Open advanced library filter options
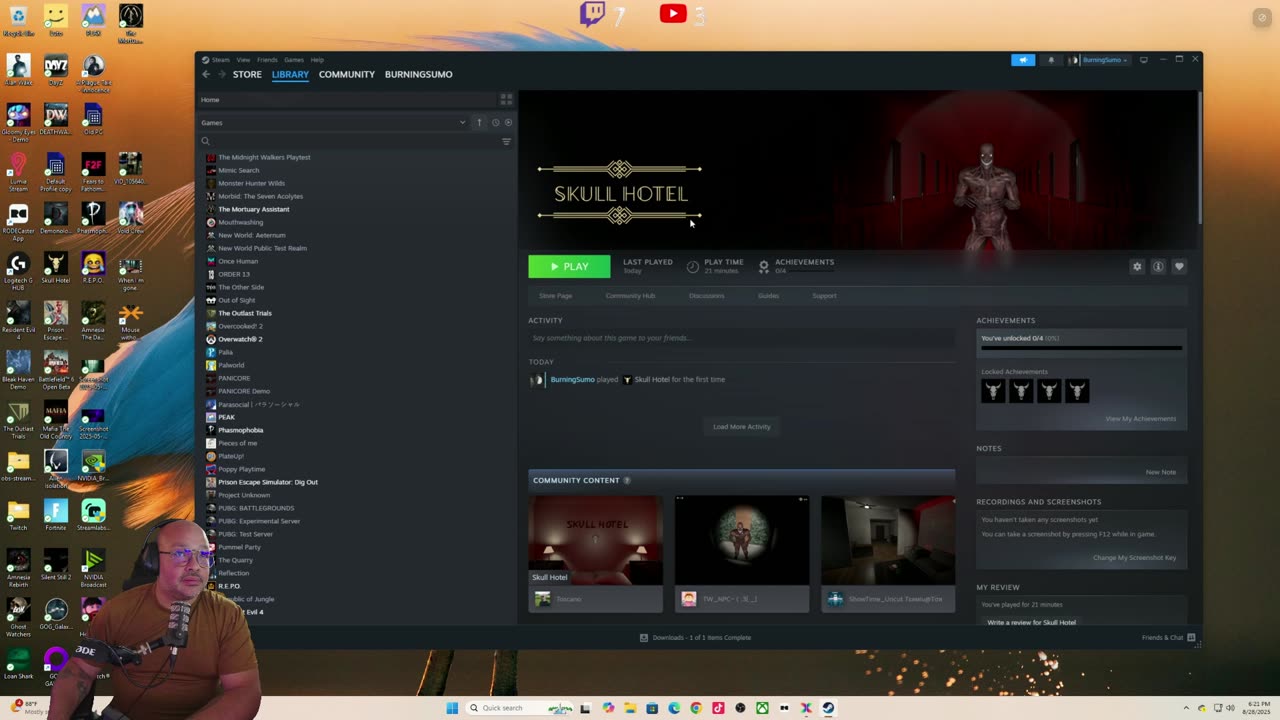Screen dimensions: 1280x720 pos(506,142)
